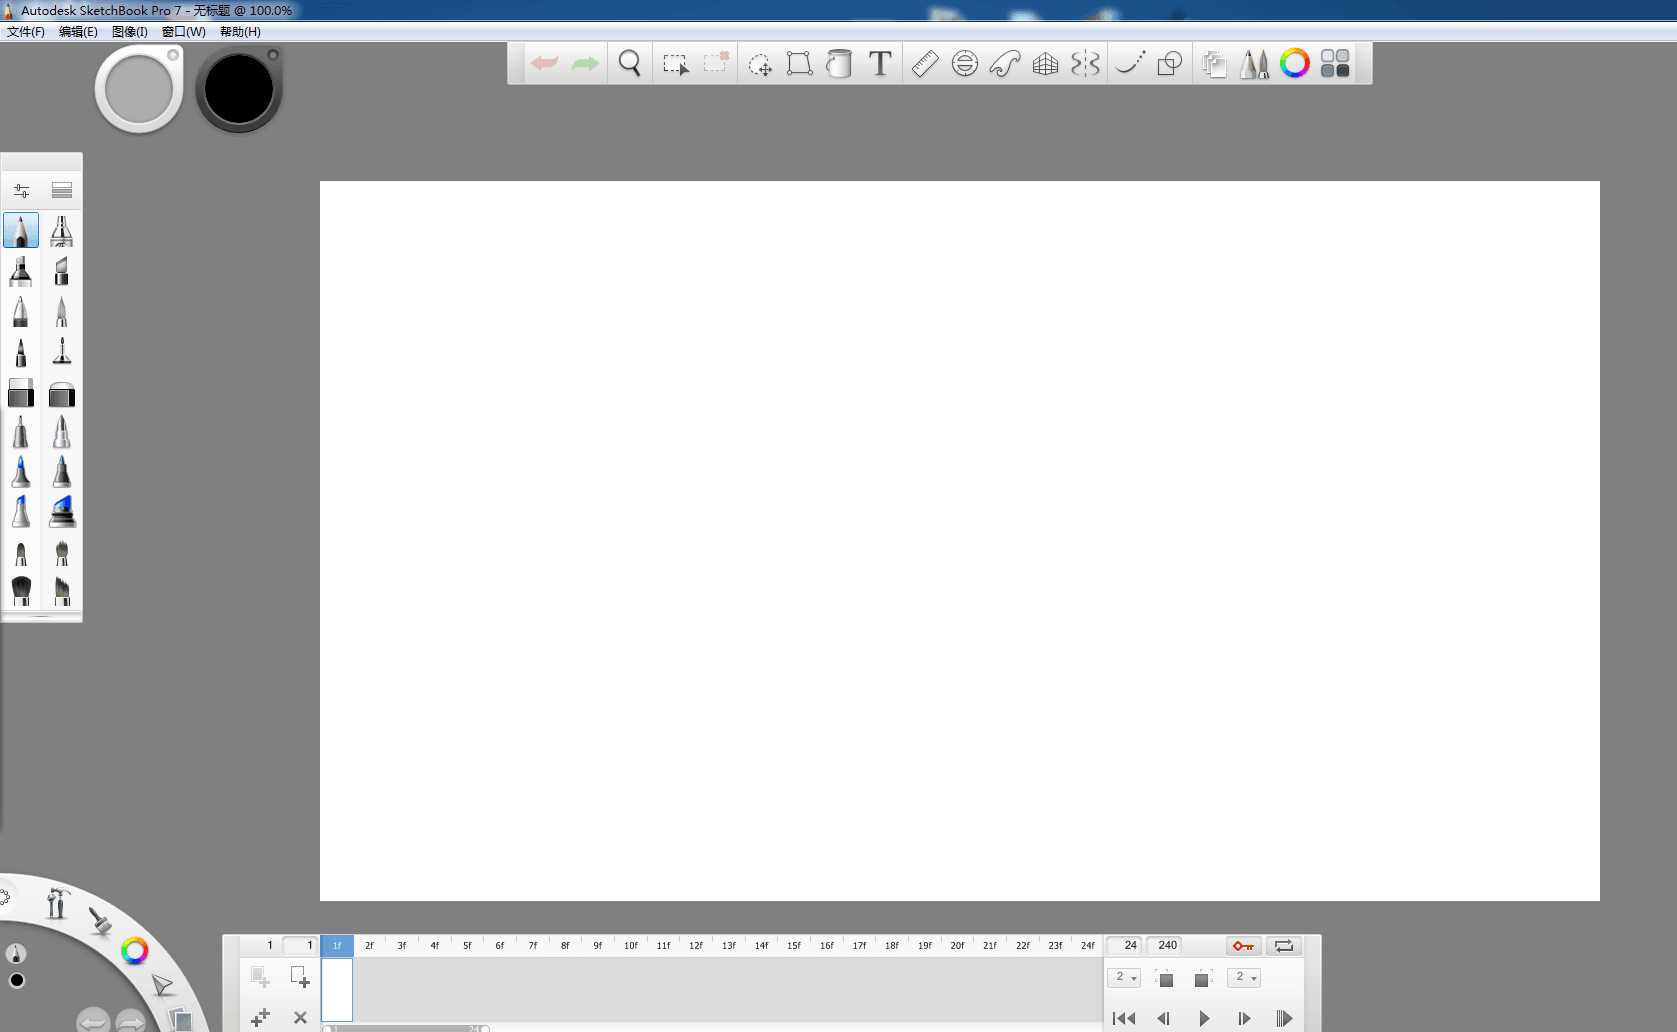The height and width of the screenshot is (1032, 1677).
Task: Jump to the first frame
Action: (x=1124, y=1018)
